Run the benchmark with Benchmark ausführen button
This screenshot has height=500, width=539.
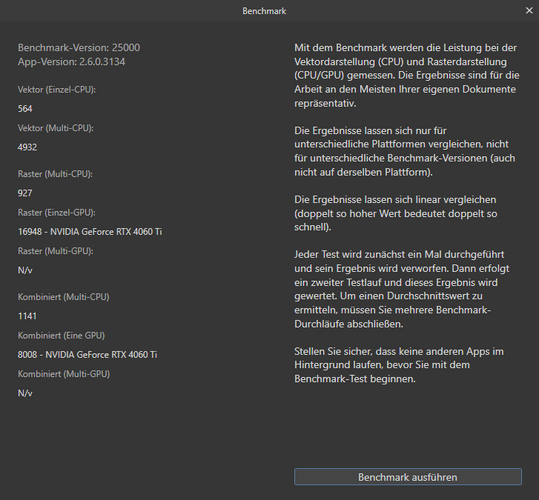[408, 477]
